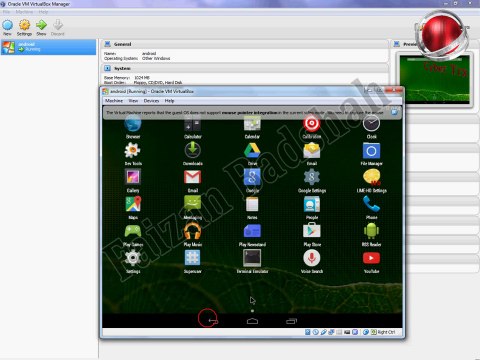This screenshot has height=360, width=480.
Task: Open the Messaging app
Action: pyautogui.click(x=193, y=206)
